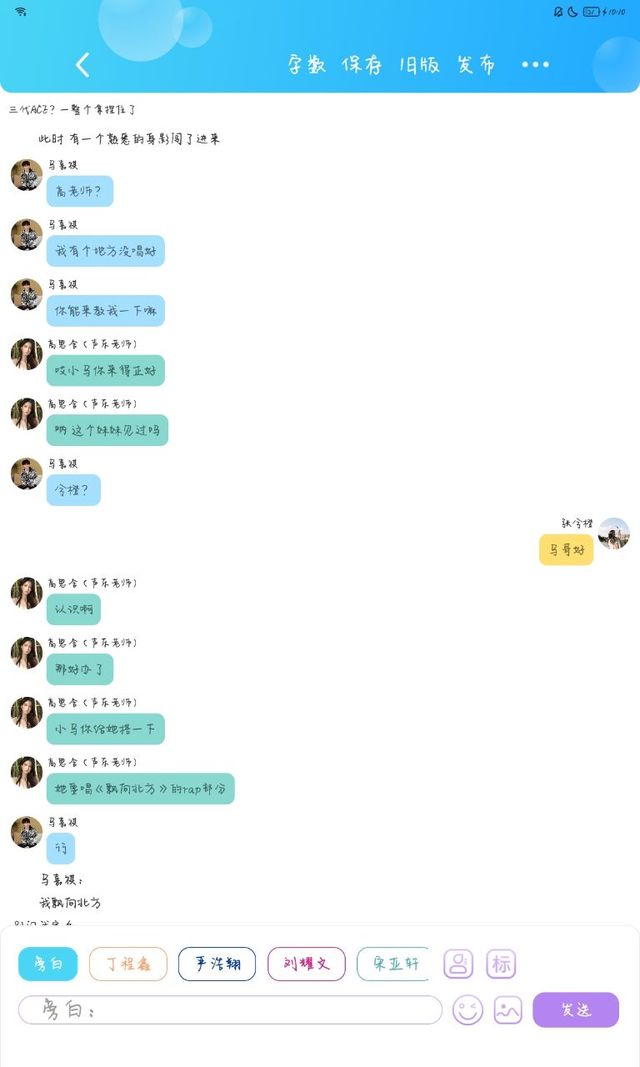
Task: Tap the yellow 马哥好 chat bubble
Action: (x=566, y=550)
